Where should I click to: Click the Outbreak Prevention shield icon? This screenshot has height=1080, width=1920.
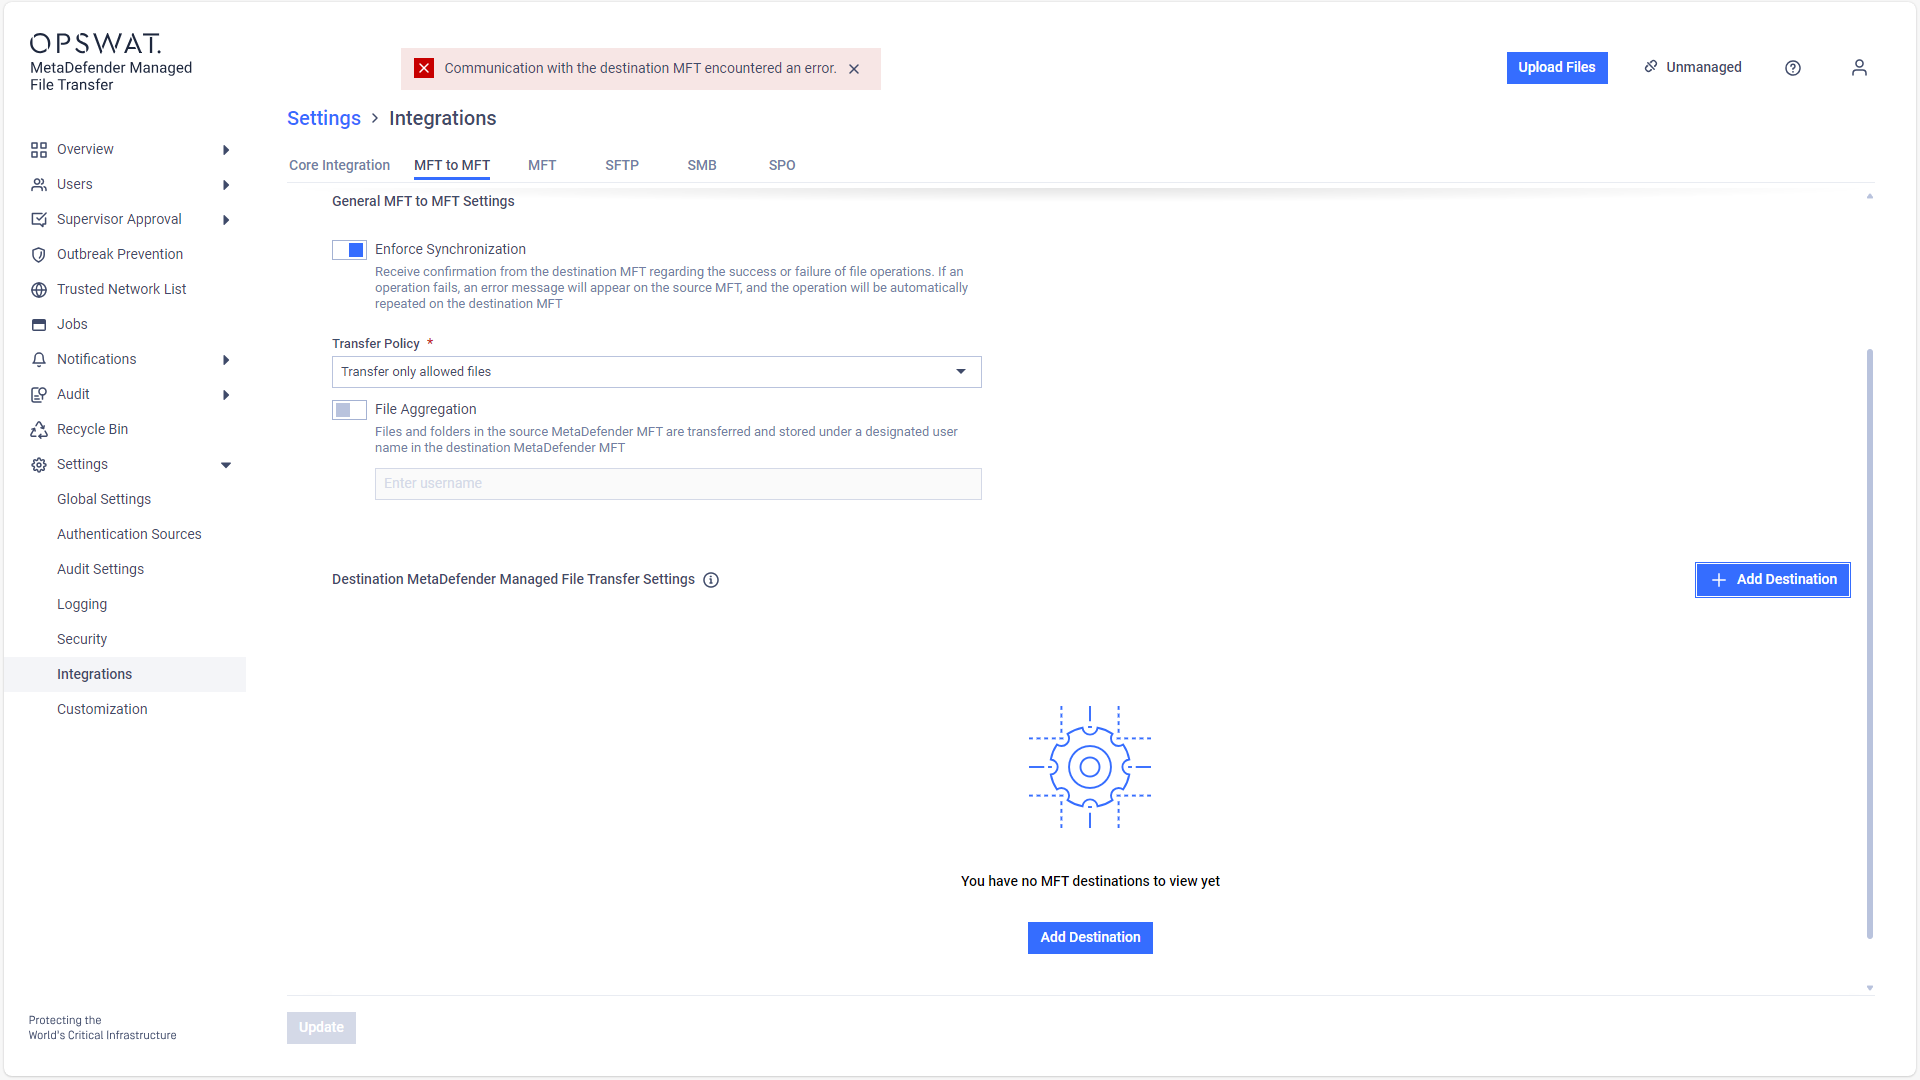(x=39, y=255)
